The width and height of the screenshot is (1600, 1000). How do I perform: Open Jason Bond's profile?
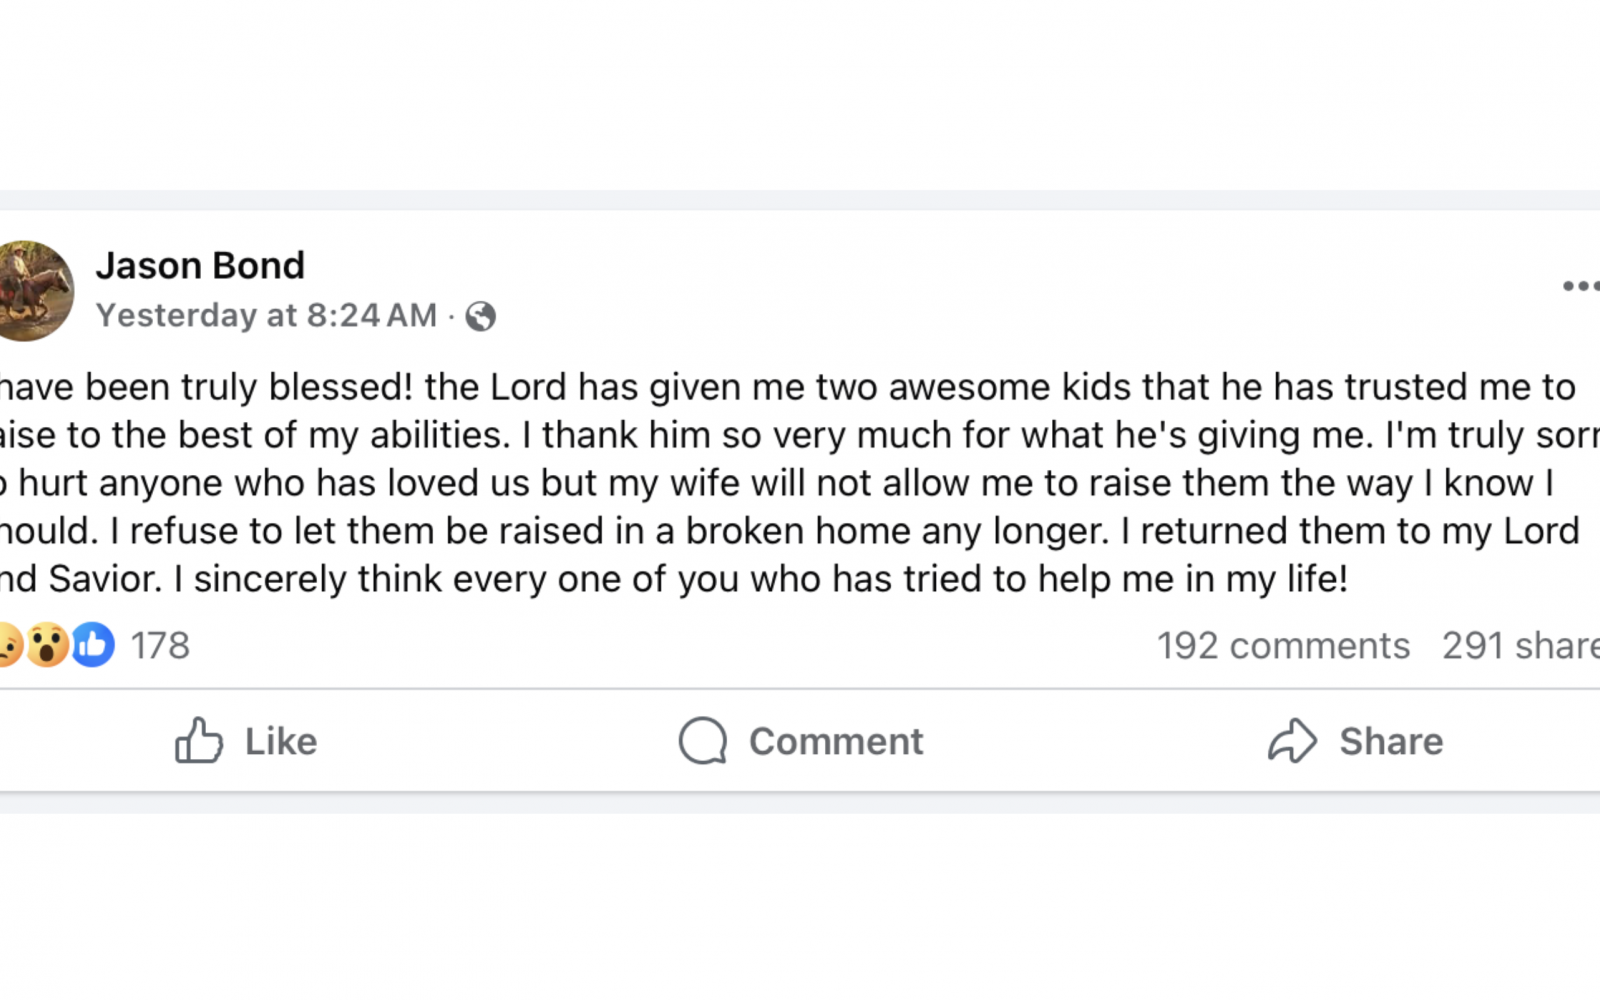pyautogui.click(x=200, y=265)
